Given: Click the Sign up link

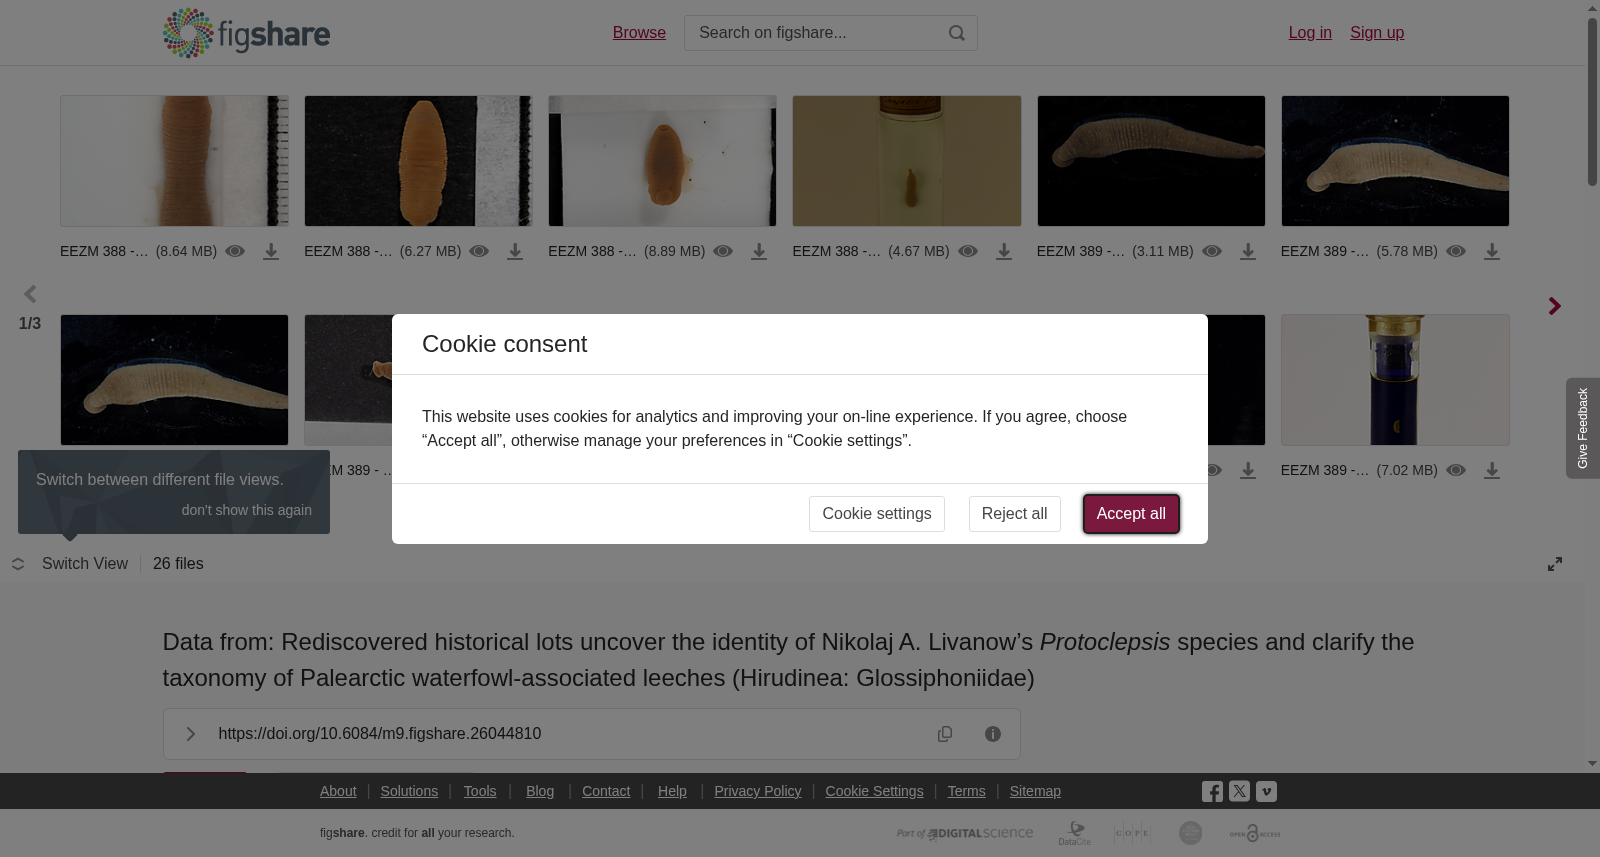Looking at the screenshot, I should click(x=1377, y=33).
